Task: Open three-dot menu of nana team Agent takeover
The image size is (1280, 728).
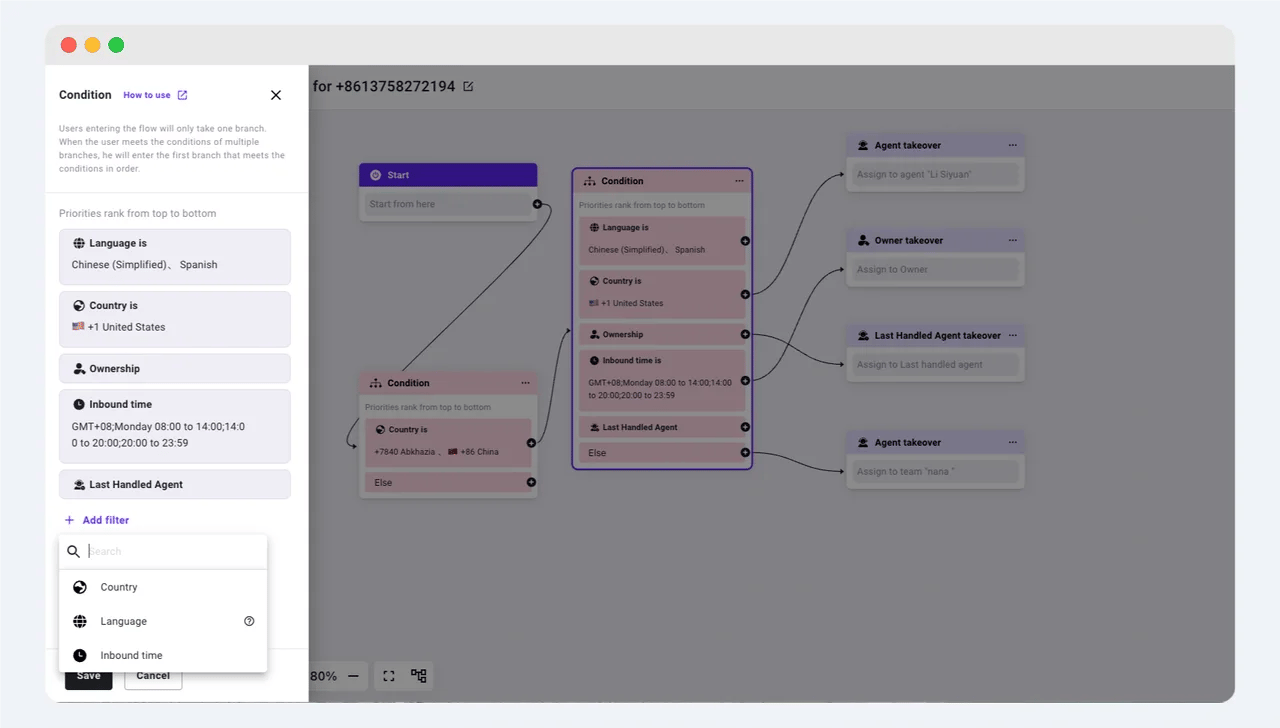Action: click(x=1012, y=442)
